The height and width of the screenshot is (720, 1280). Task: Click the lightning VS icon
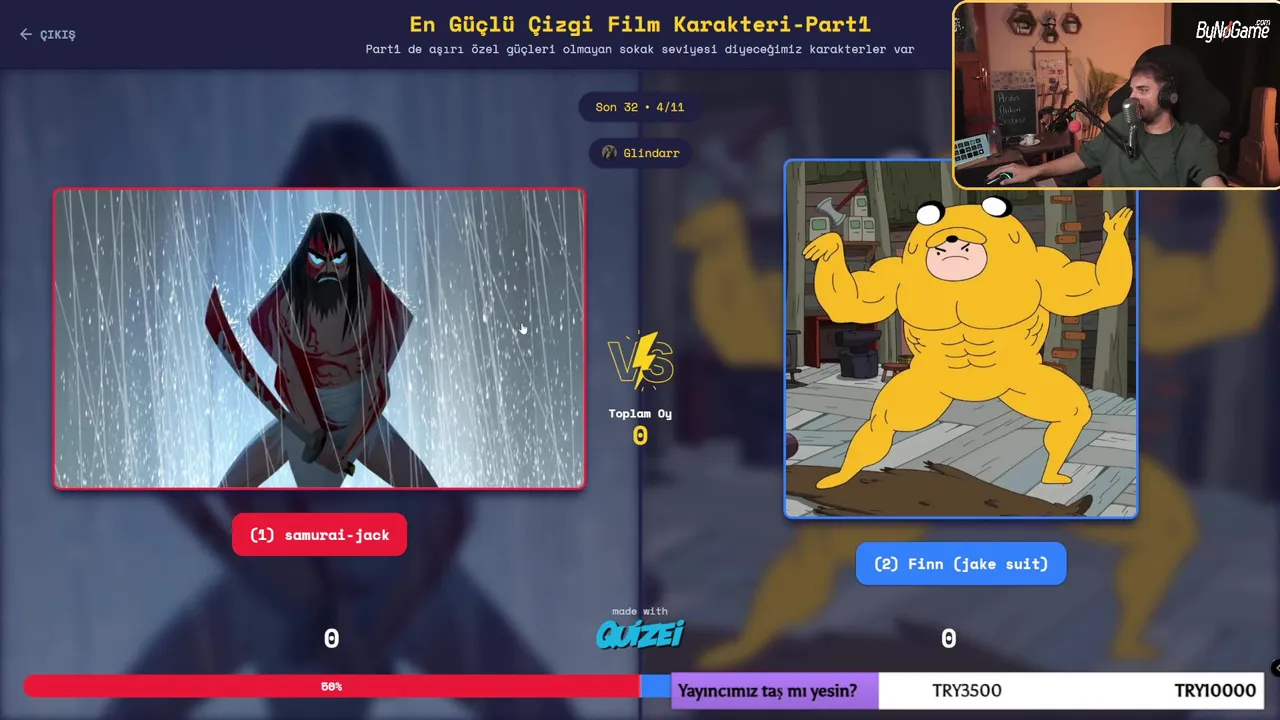[641, 361]
